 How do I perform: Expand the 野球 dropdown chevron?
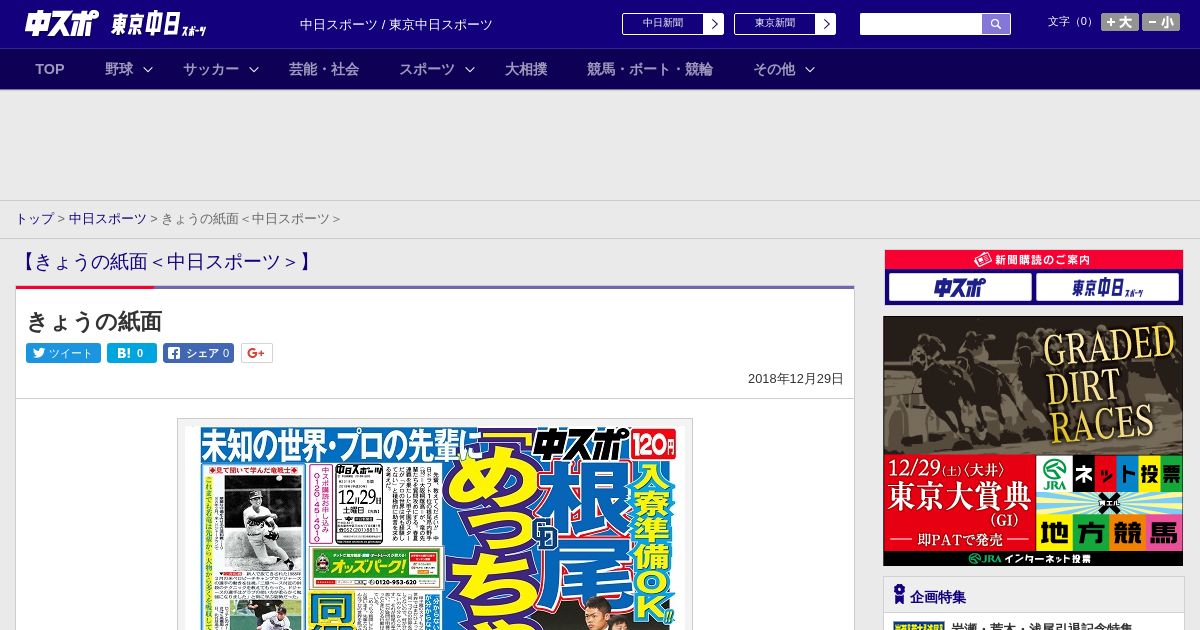[148, 69]
